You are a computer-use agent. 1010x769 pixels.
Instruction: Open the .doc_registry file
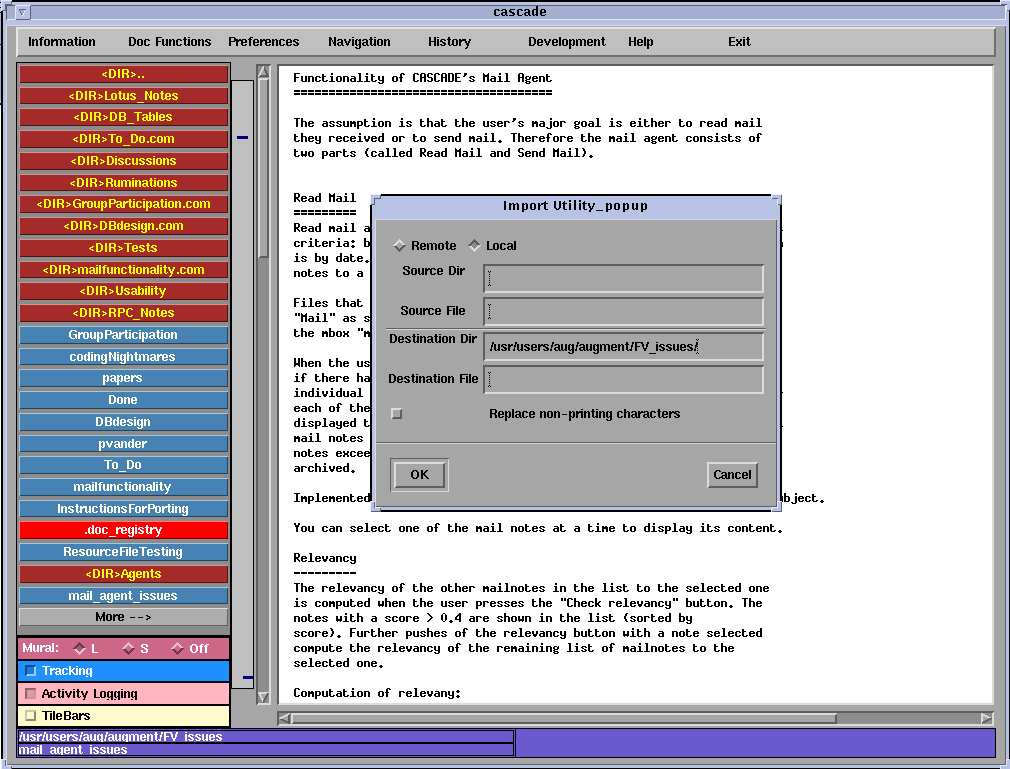click(x=123, y=530)
